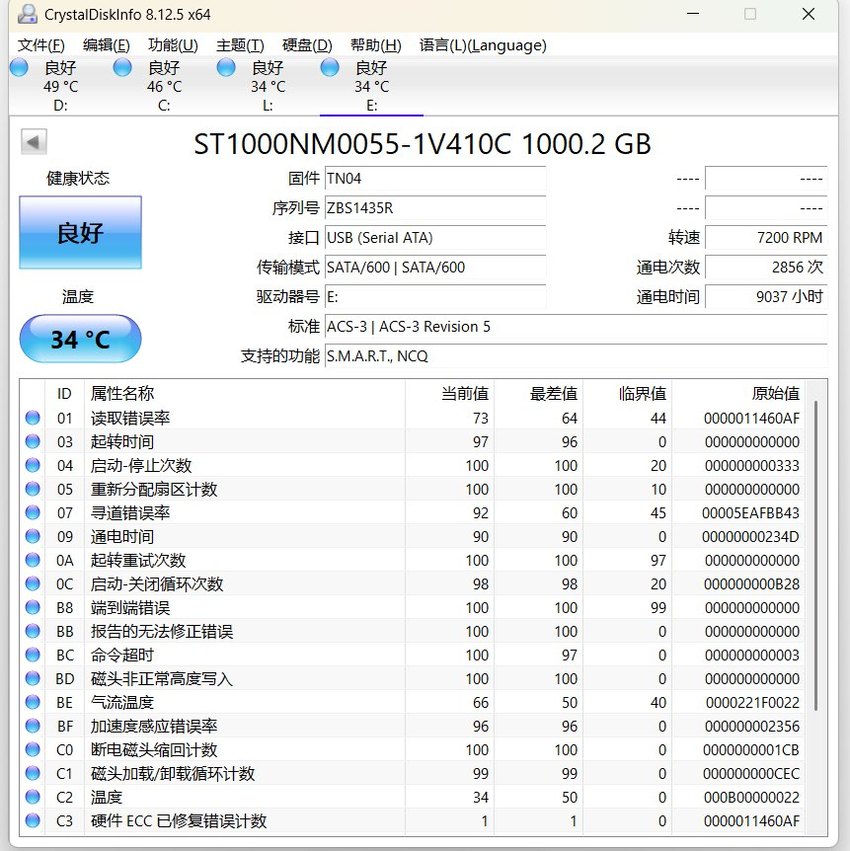Click status icon of attribute 0C row
This screenshot has height=851, width=850.
point(33,584)
